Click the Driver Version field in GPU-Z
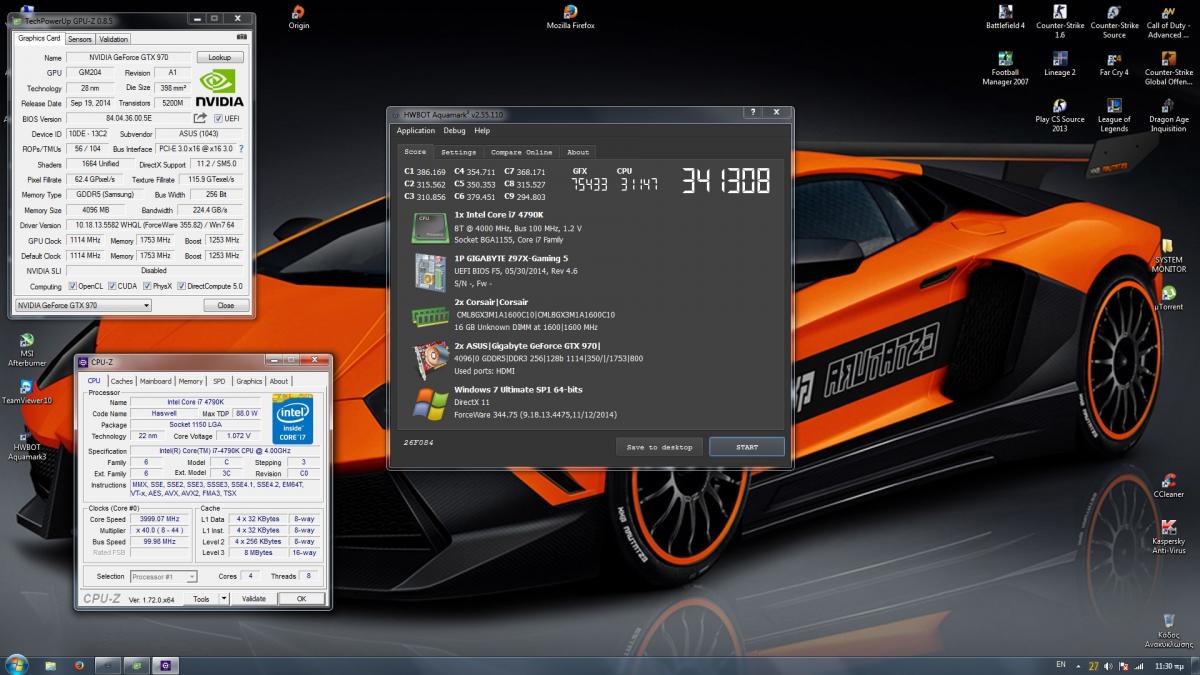Screen dimensions: 1200x675 [155, 225]
